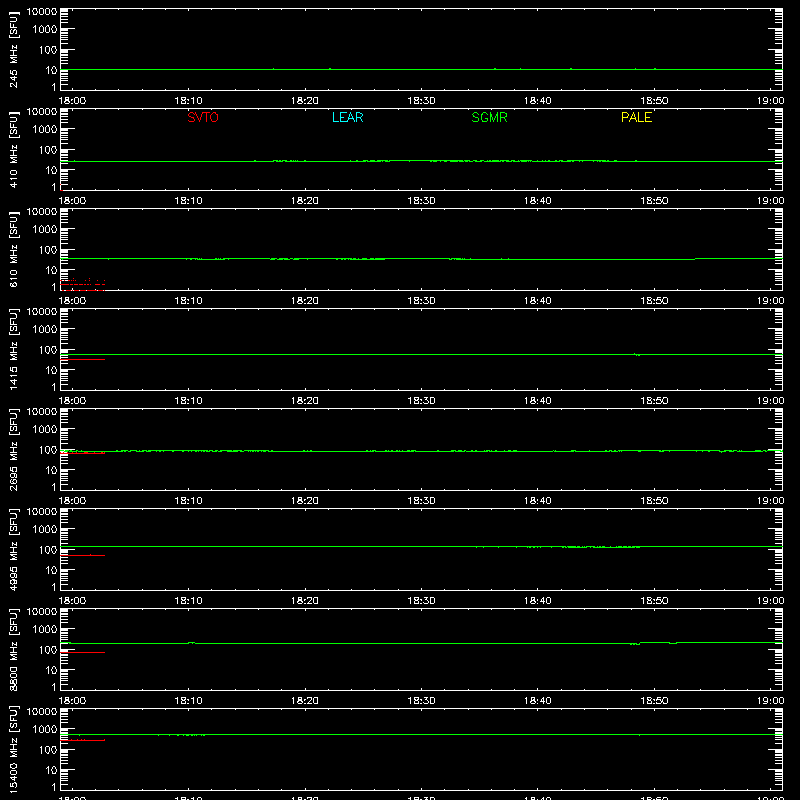
Task: Click 18:50 tick label beneath 4995 MHz plot
Action: pos(654,601)
